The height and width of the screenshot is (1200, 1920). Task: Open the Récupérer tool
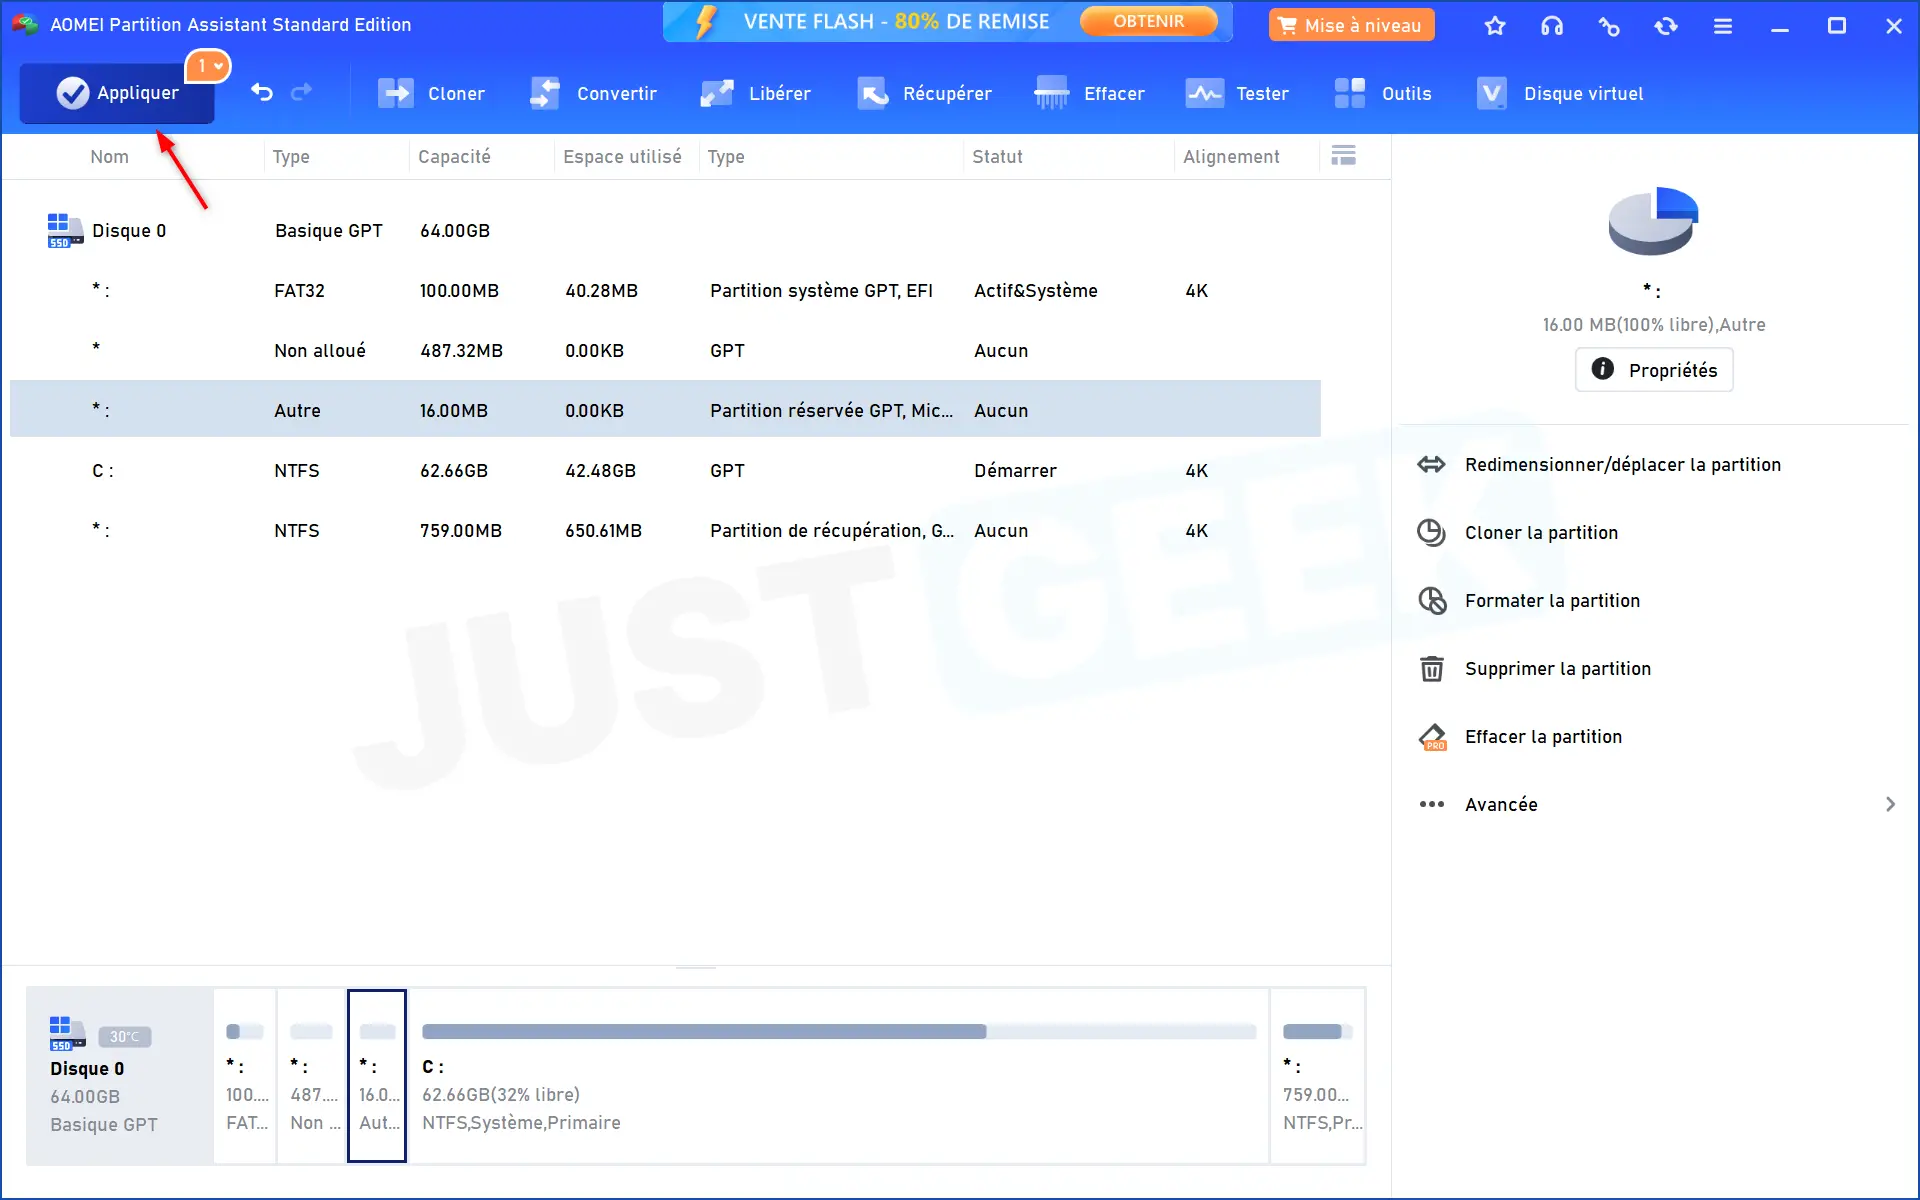[x=924, y=93]
